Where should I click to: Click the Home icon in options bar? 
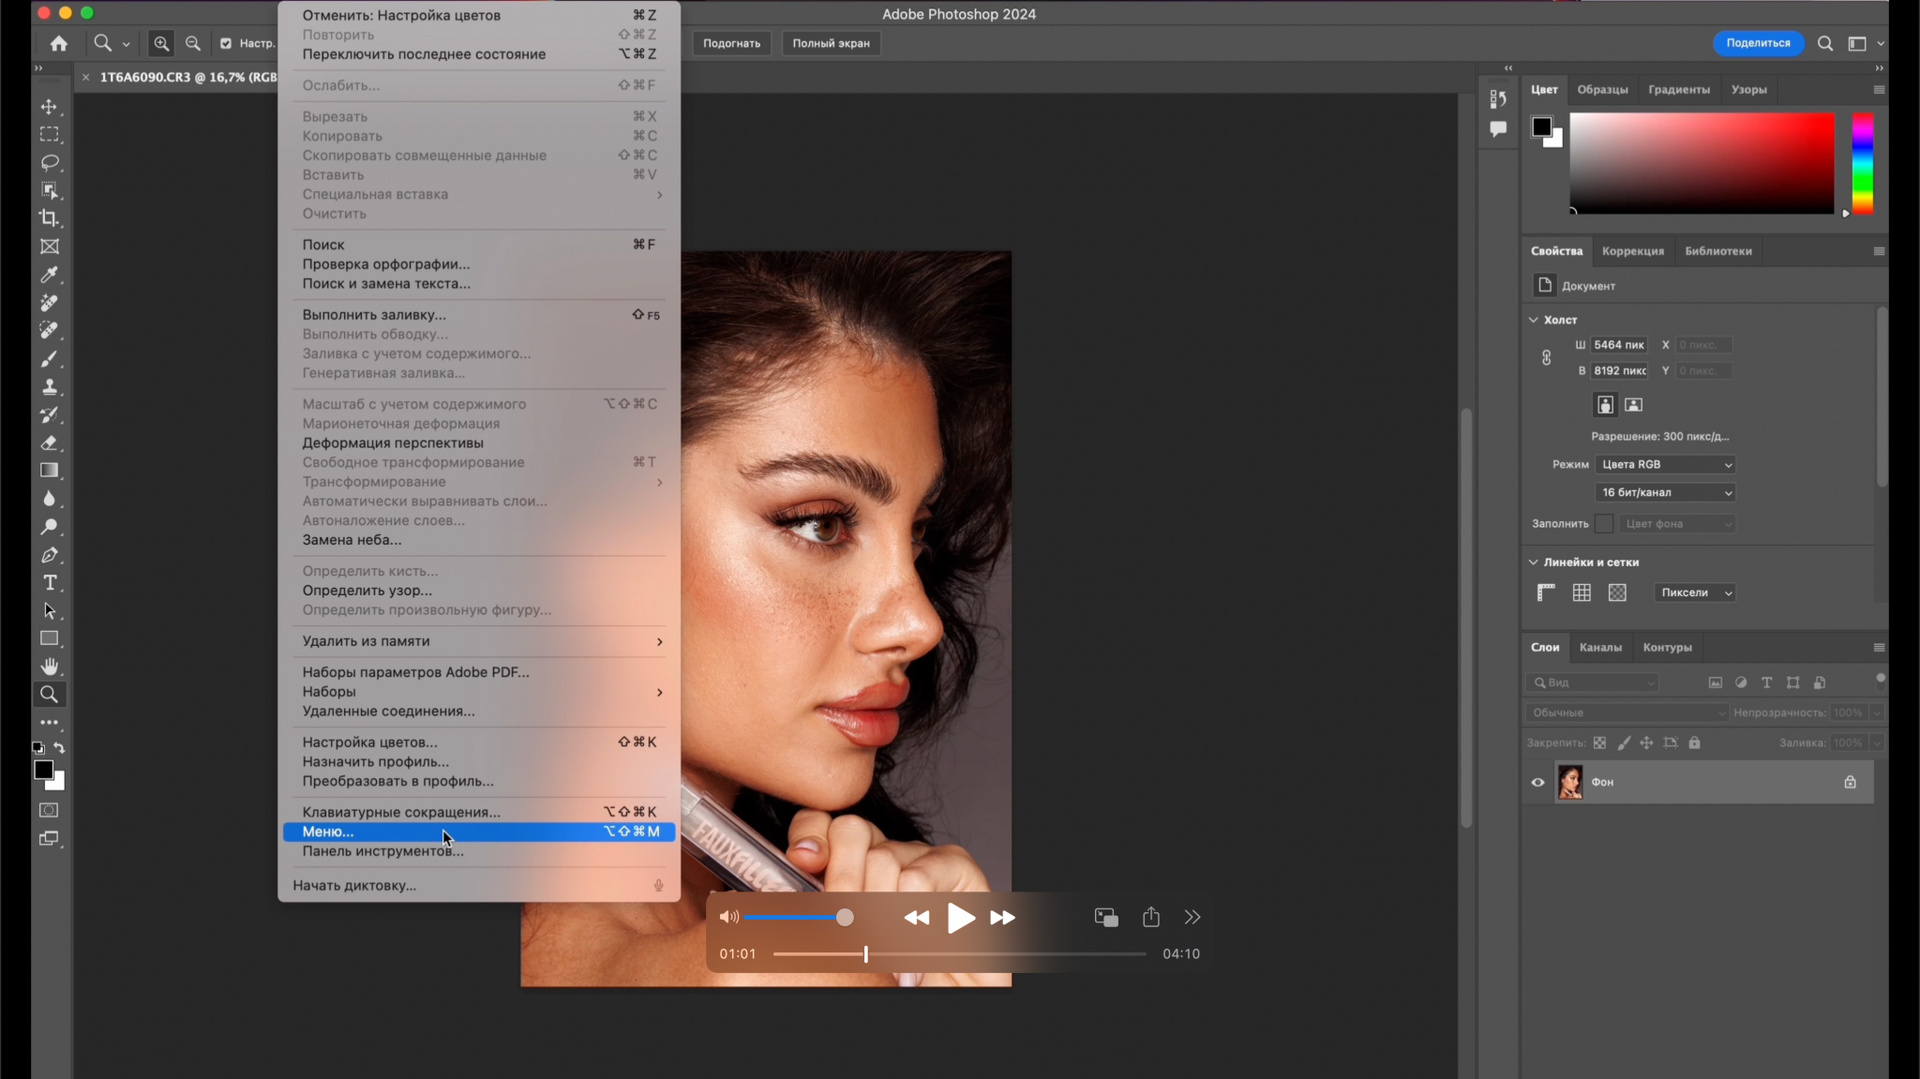pyautogui.click(x=59, y=43)
